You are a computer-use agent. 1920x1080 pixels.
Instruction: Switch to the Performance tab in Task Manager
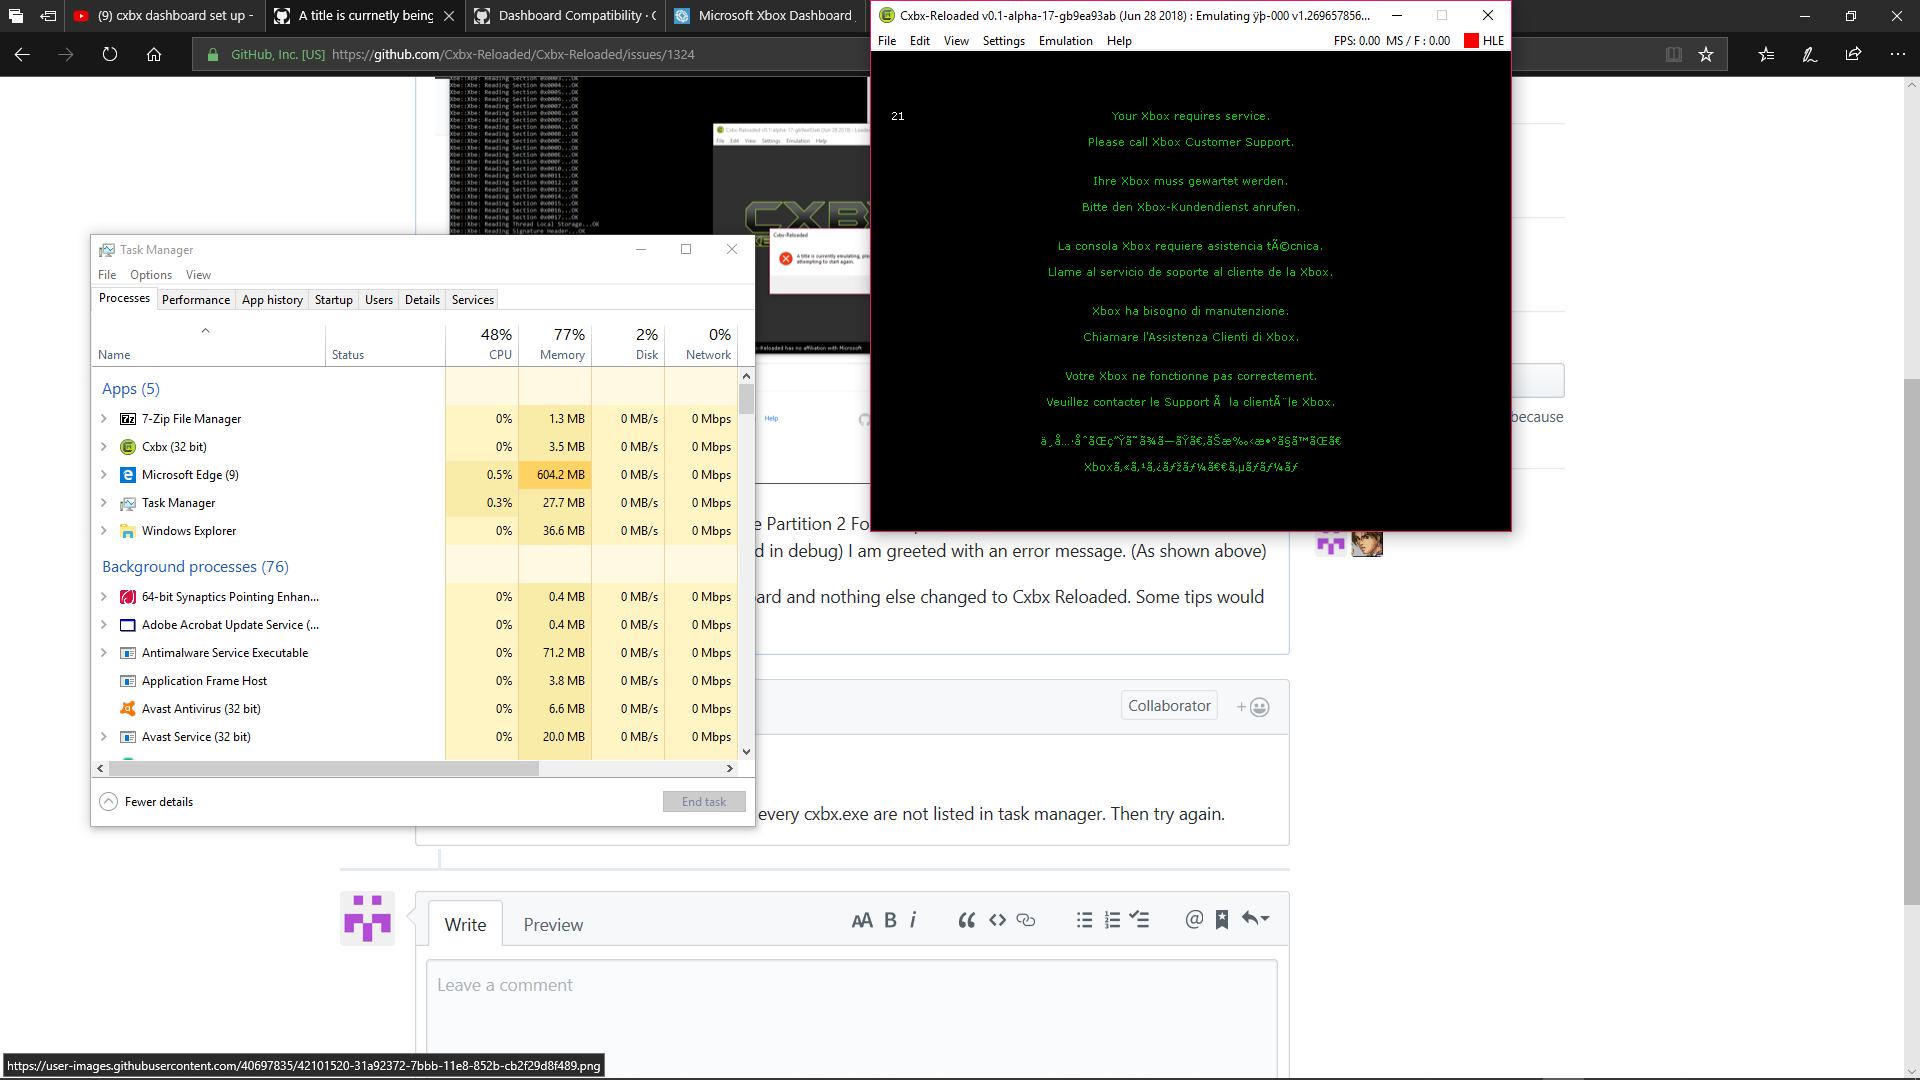(x=195, y=299)
